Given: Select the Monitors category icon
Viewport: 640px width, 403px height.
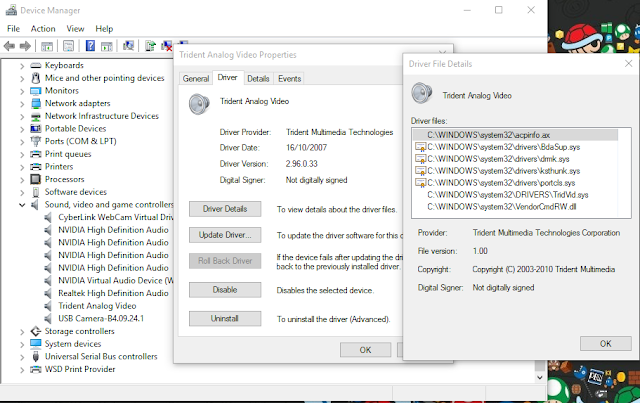Looking at the screenshot, I should (36, 91).
